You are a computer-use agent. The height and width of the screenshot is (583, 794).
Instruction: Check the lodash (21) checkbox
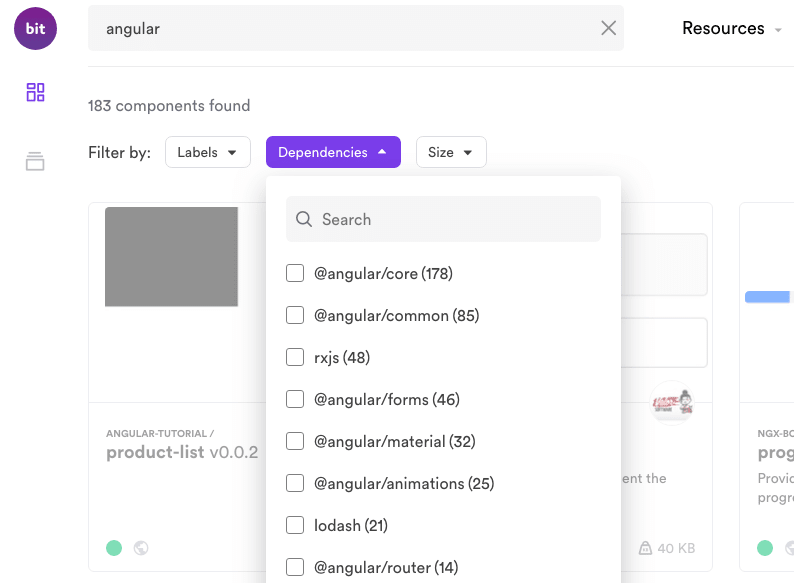point(295,525)
